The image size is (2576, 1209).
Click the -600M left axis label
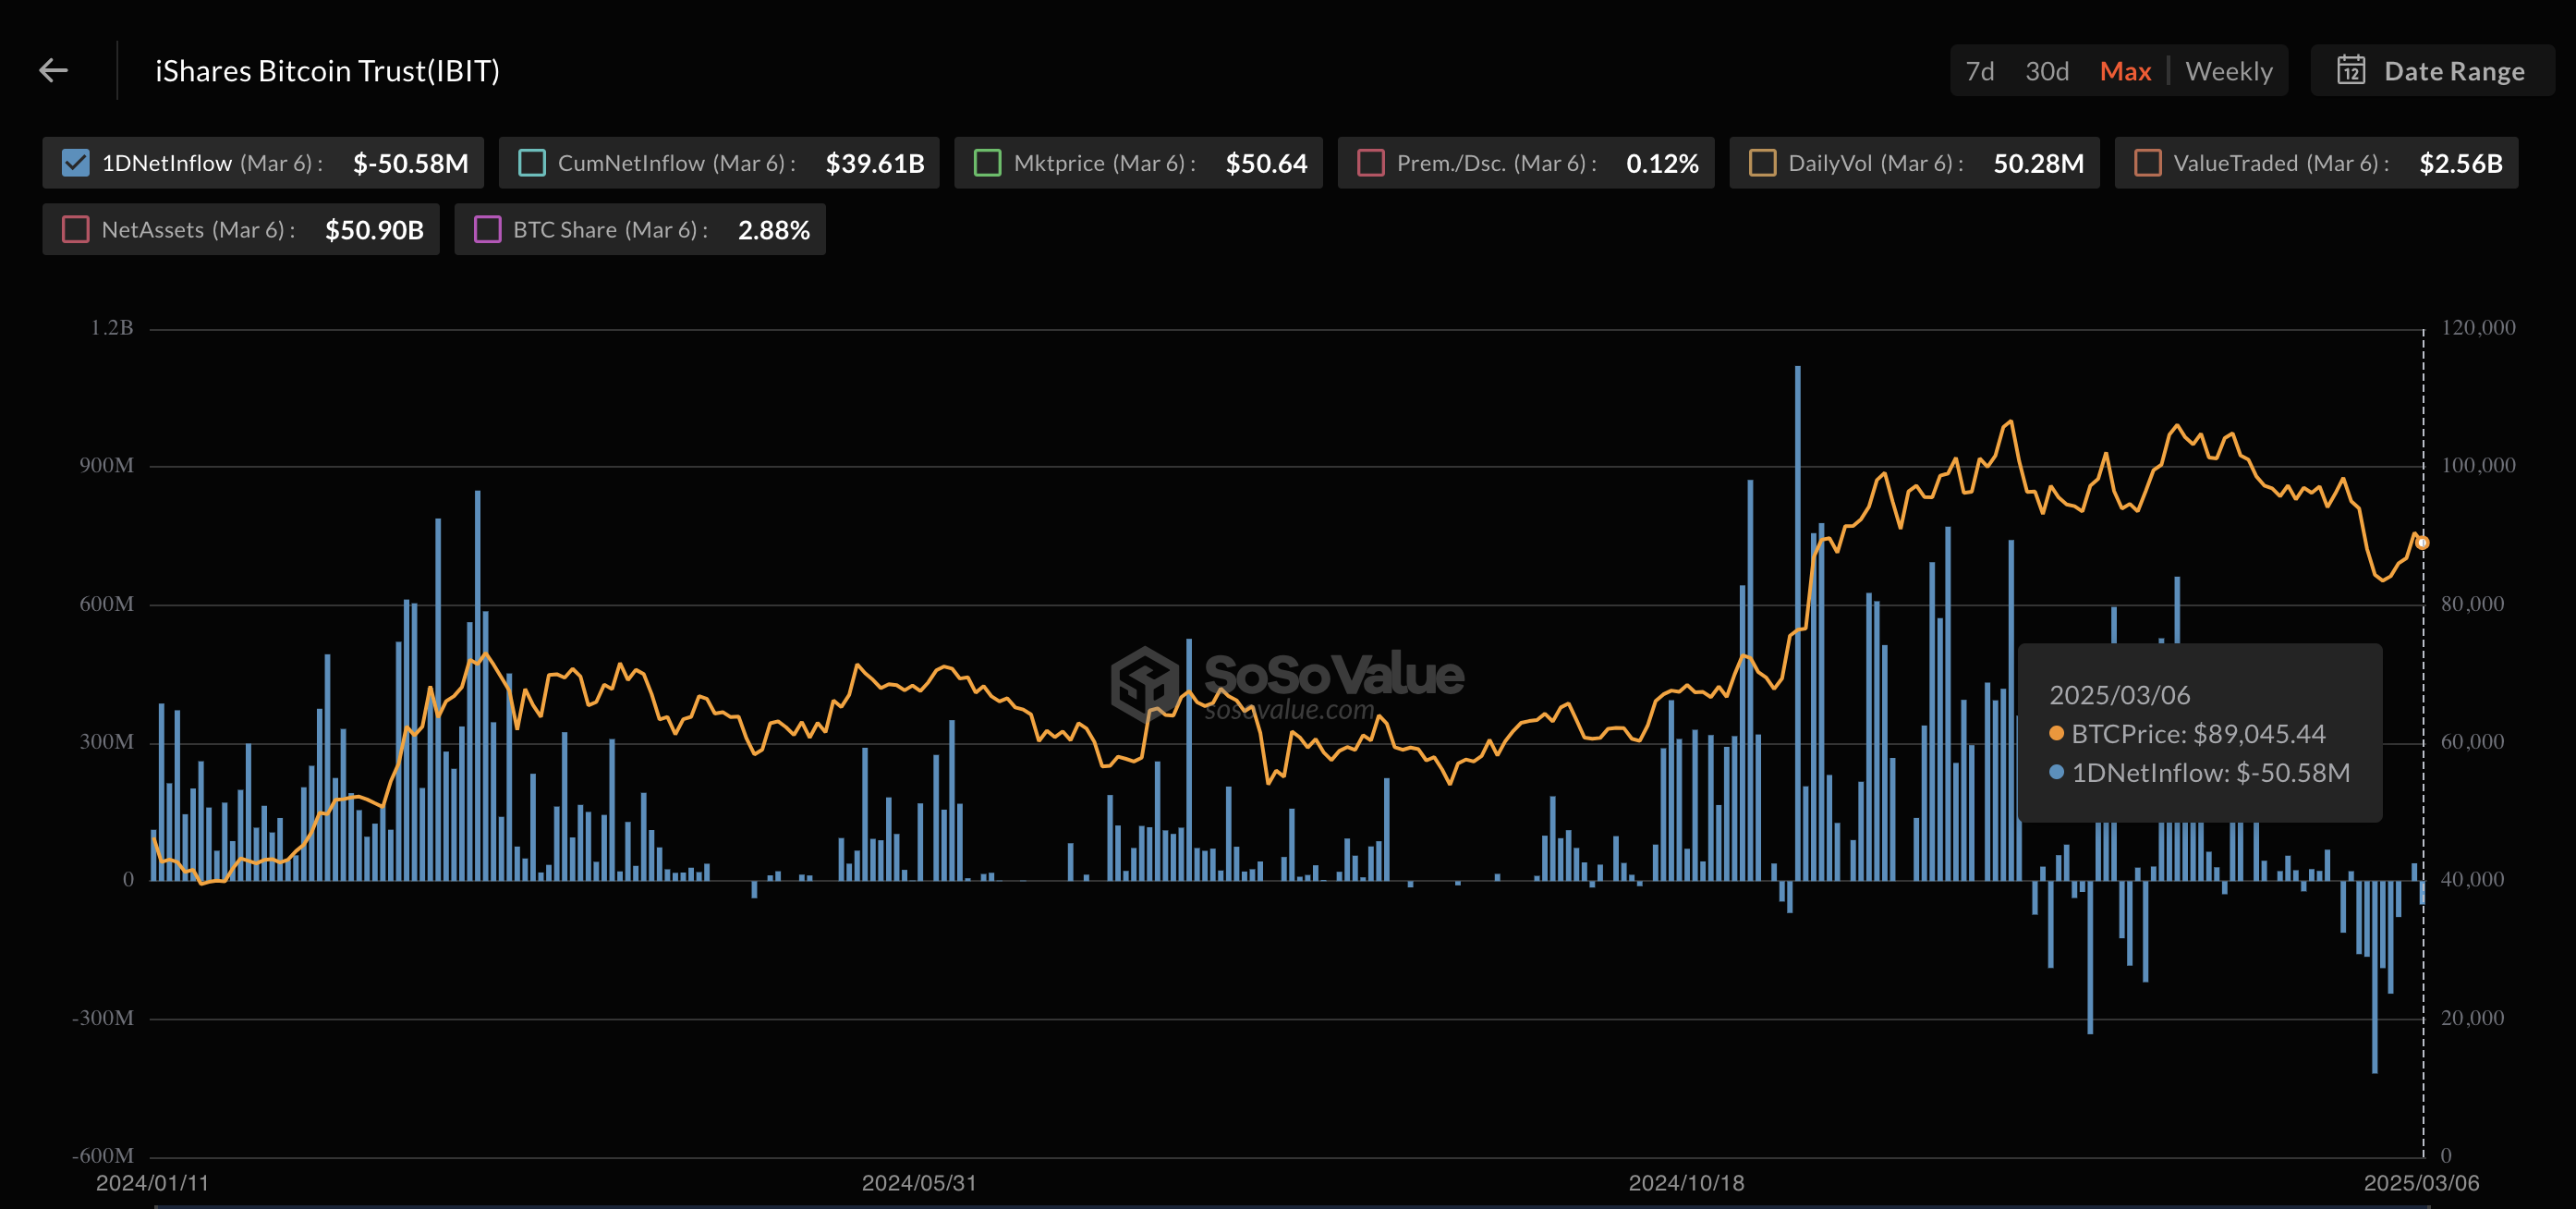[x=103, y=1156]
